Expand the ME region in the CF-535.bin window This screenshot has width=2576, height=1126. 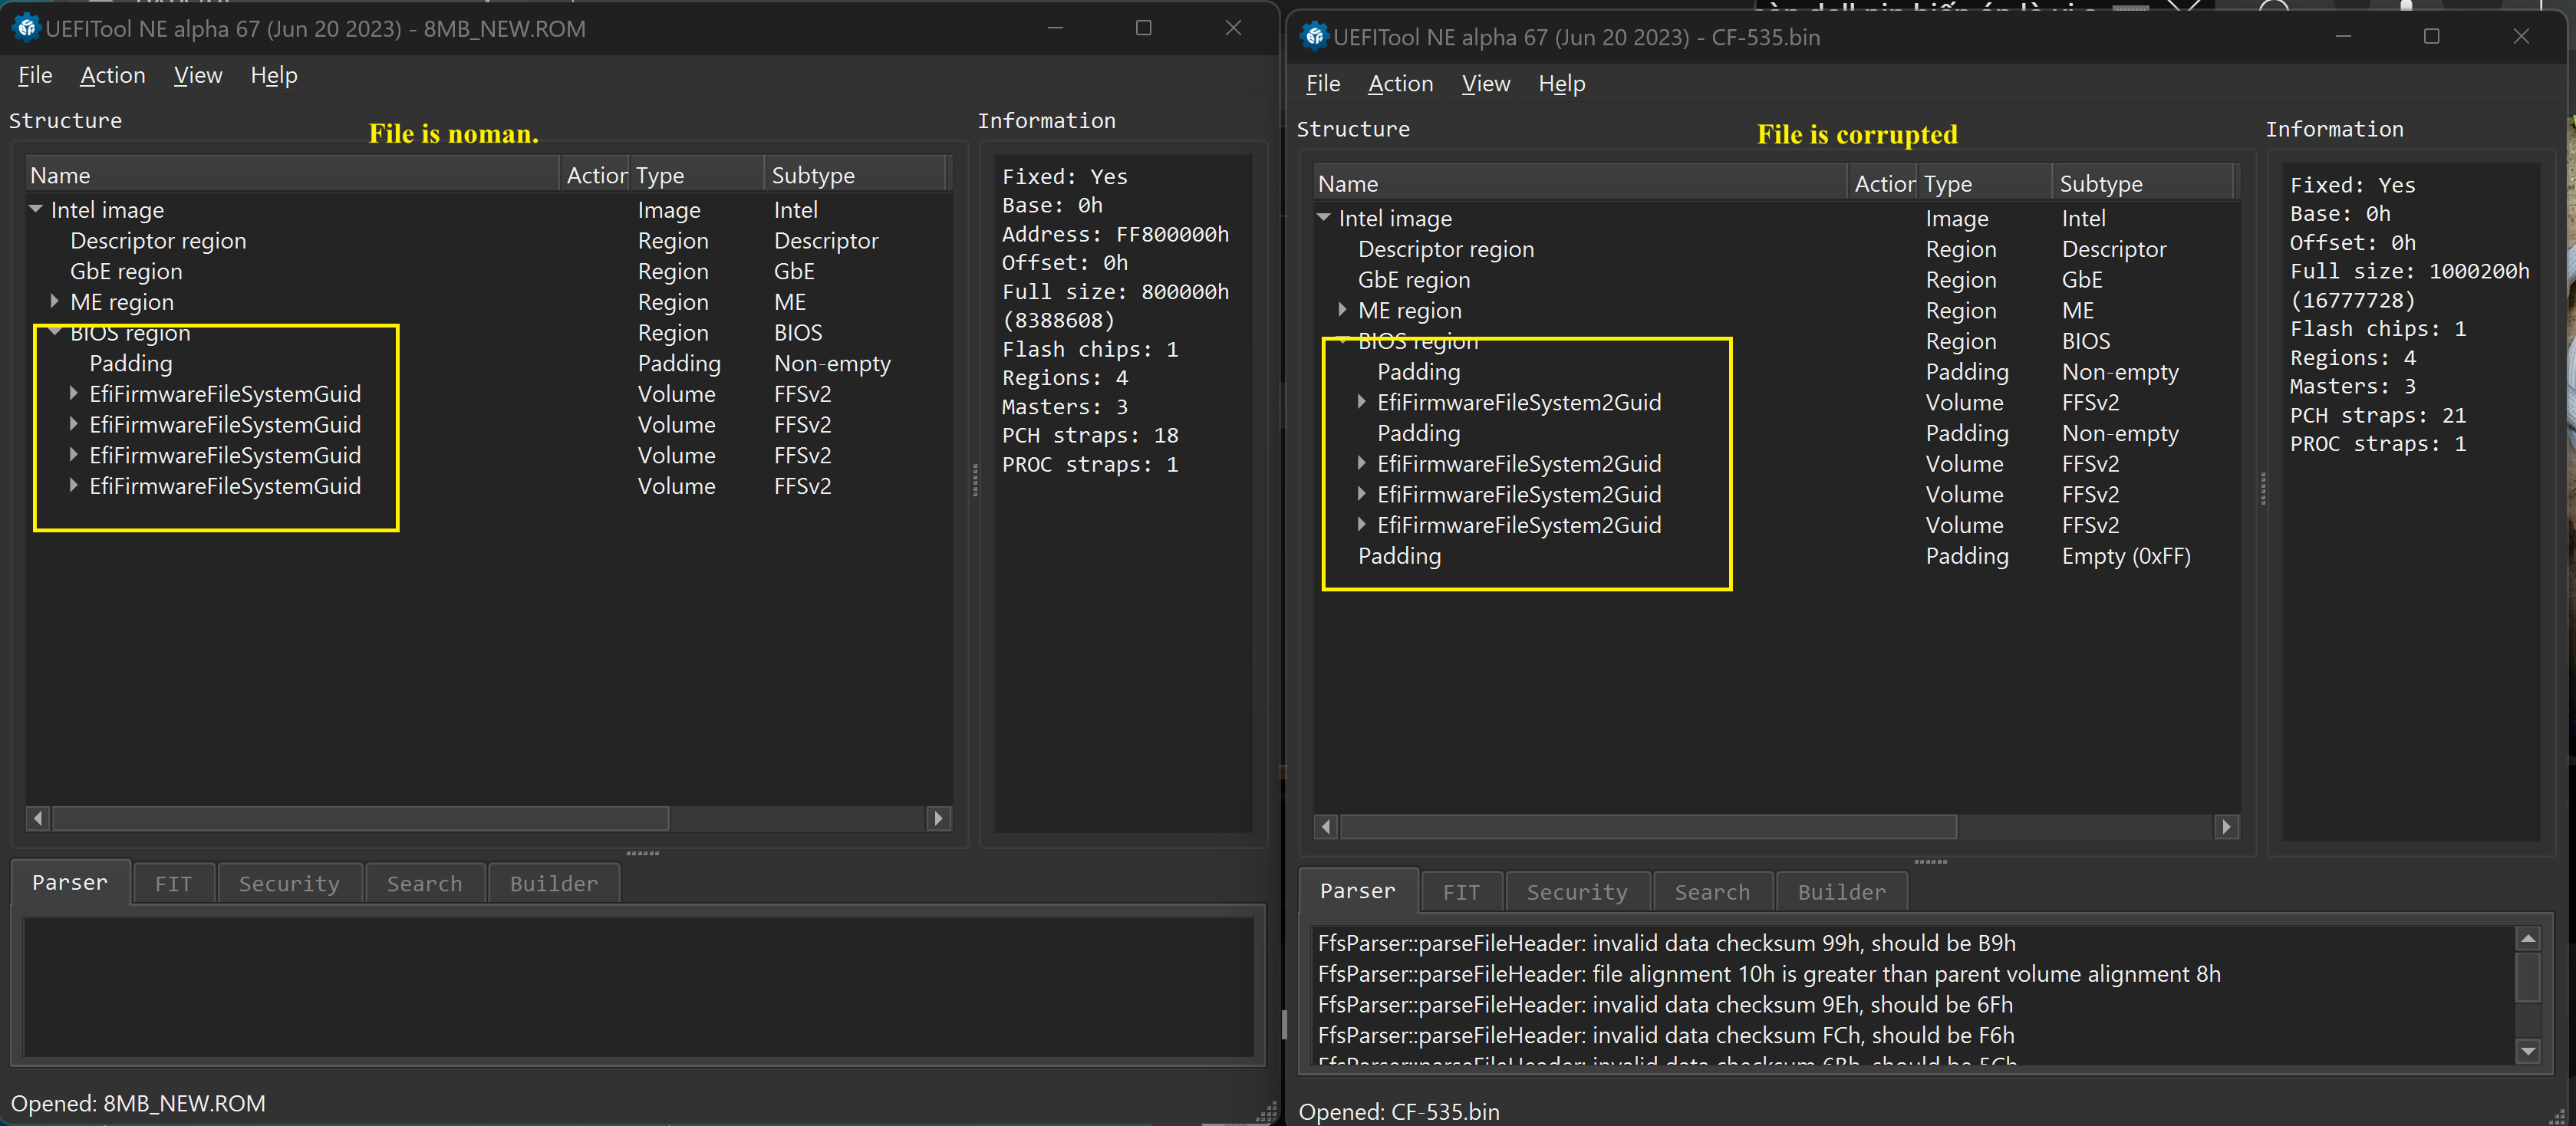1342,310
